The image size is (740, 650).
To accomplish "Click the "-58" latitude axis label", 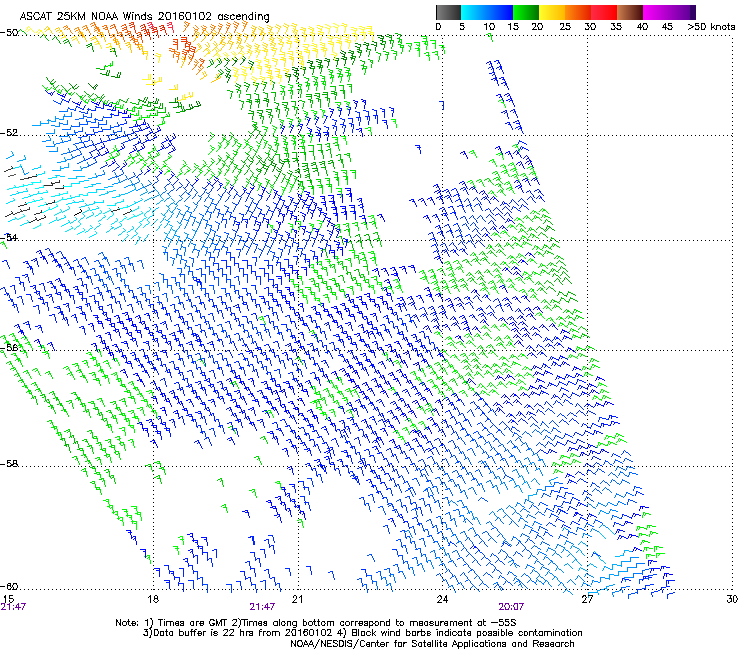I will [9, 464].
